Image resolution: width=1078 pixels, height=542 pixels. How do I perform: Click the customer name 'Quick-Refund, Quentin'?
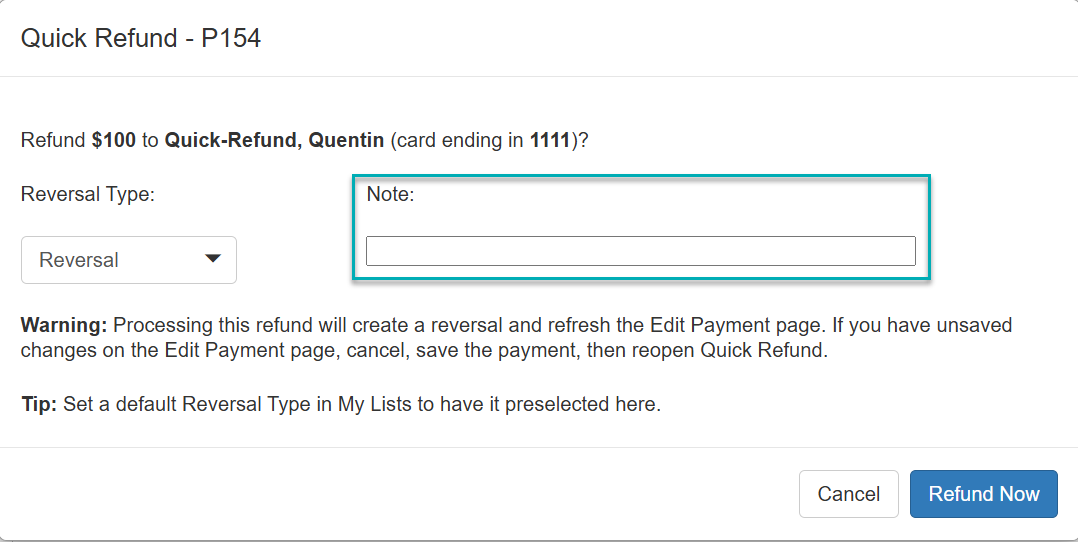[274, 140]
